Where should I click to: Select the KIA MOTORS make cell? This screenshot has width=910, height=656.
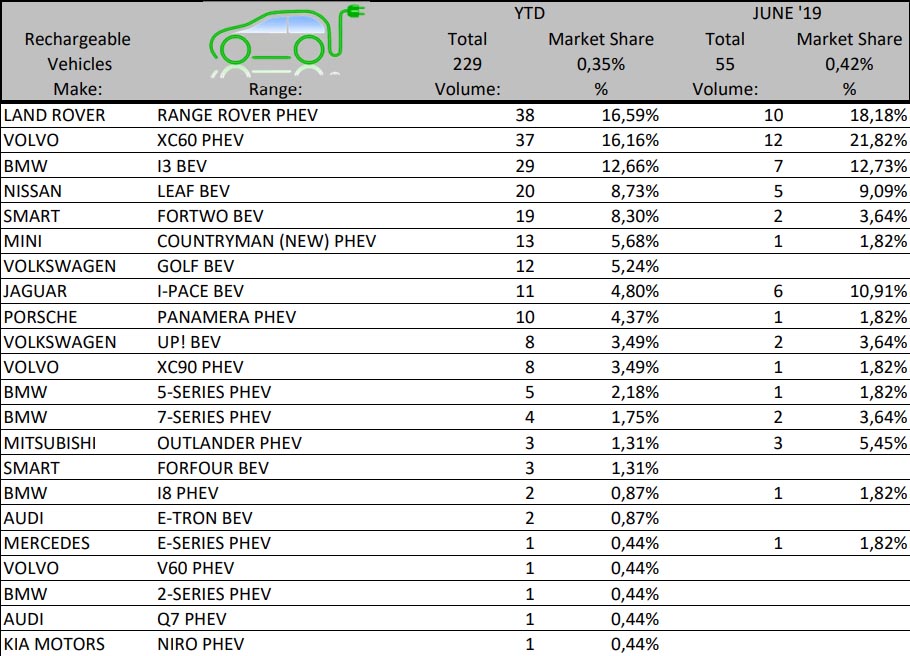click(52, 644)
